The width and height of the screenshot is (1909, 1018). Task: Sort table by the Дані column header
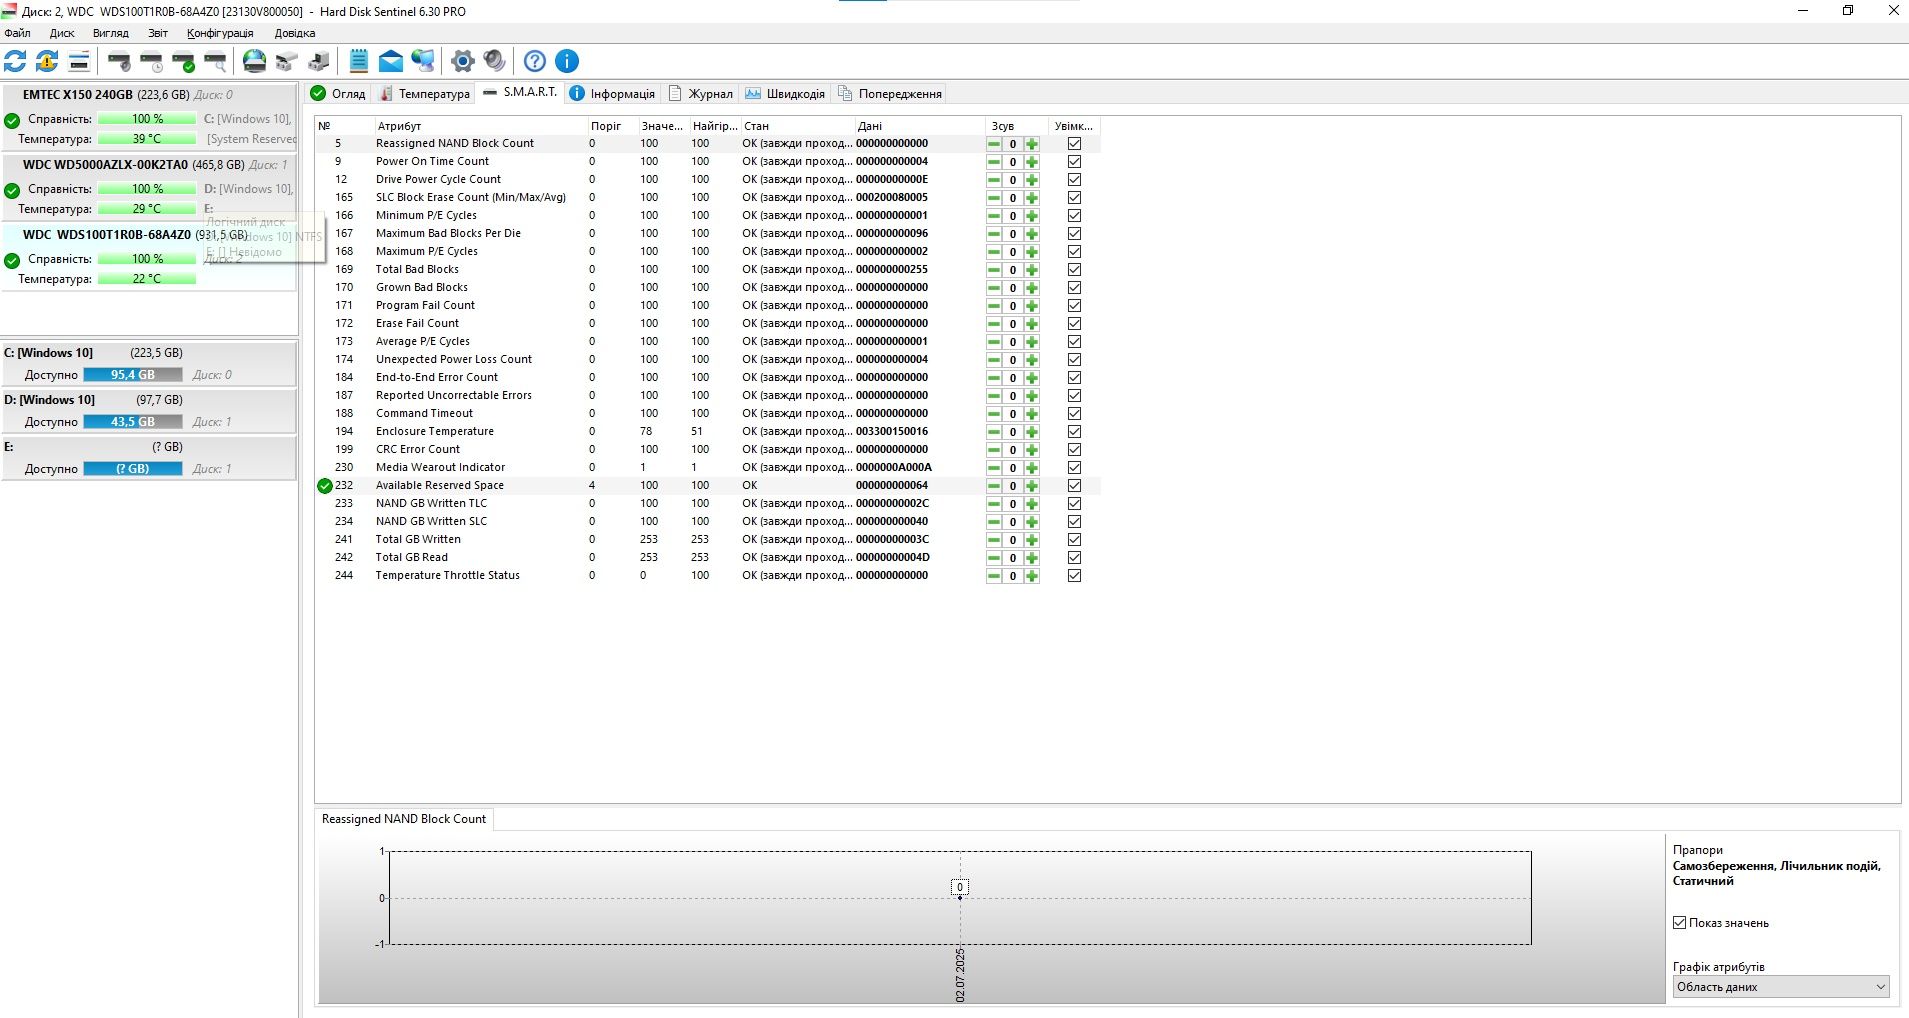coord(919,126)
